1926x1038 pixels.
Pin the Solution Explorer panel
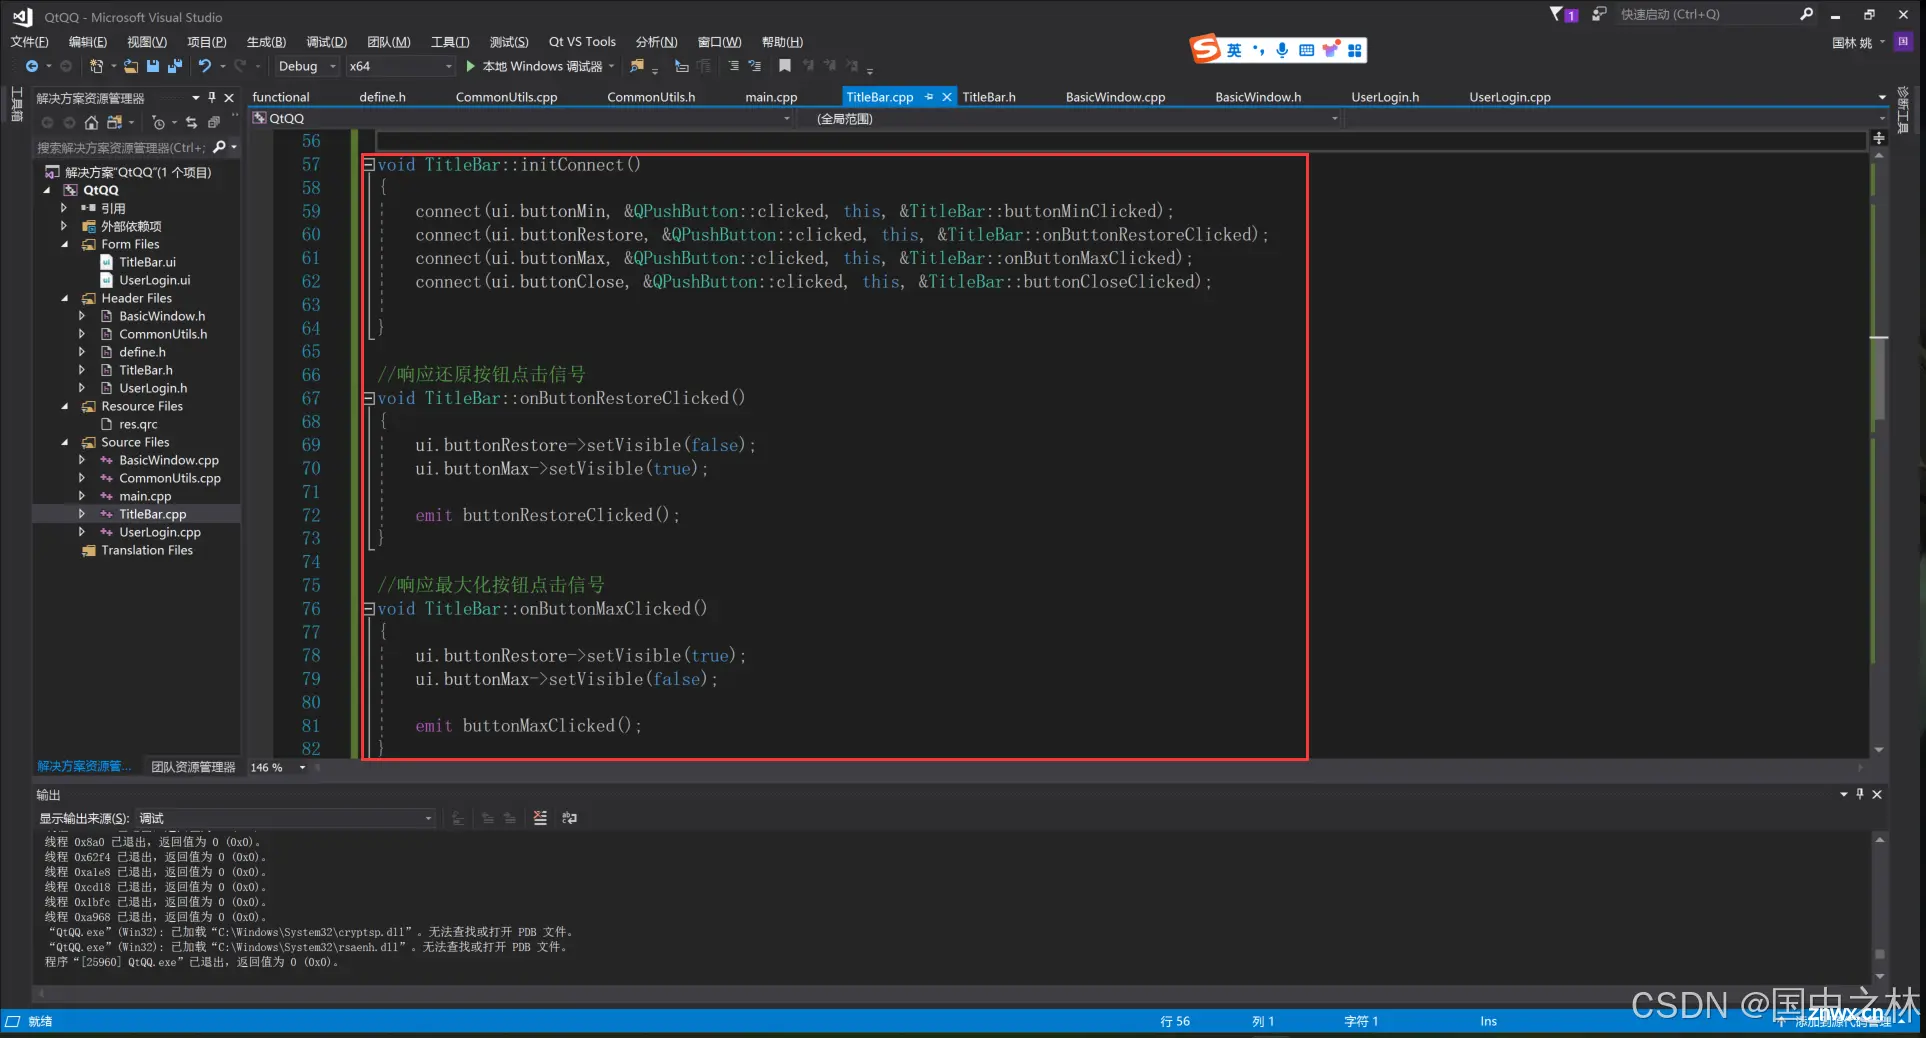coord(212,97)
